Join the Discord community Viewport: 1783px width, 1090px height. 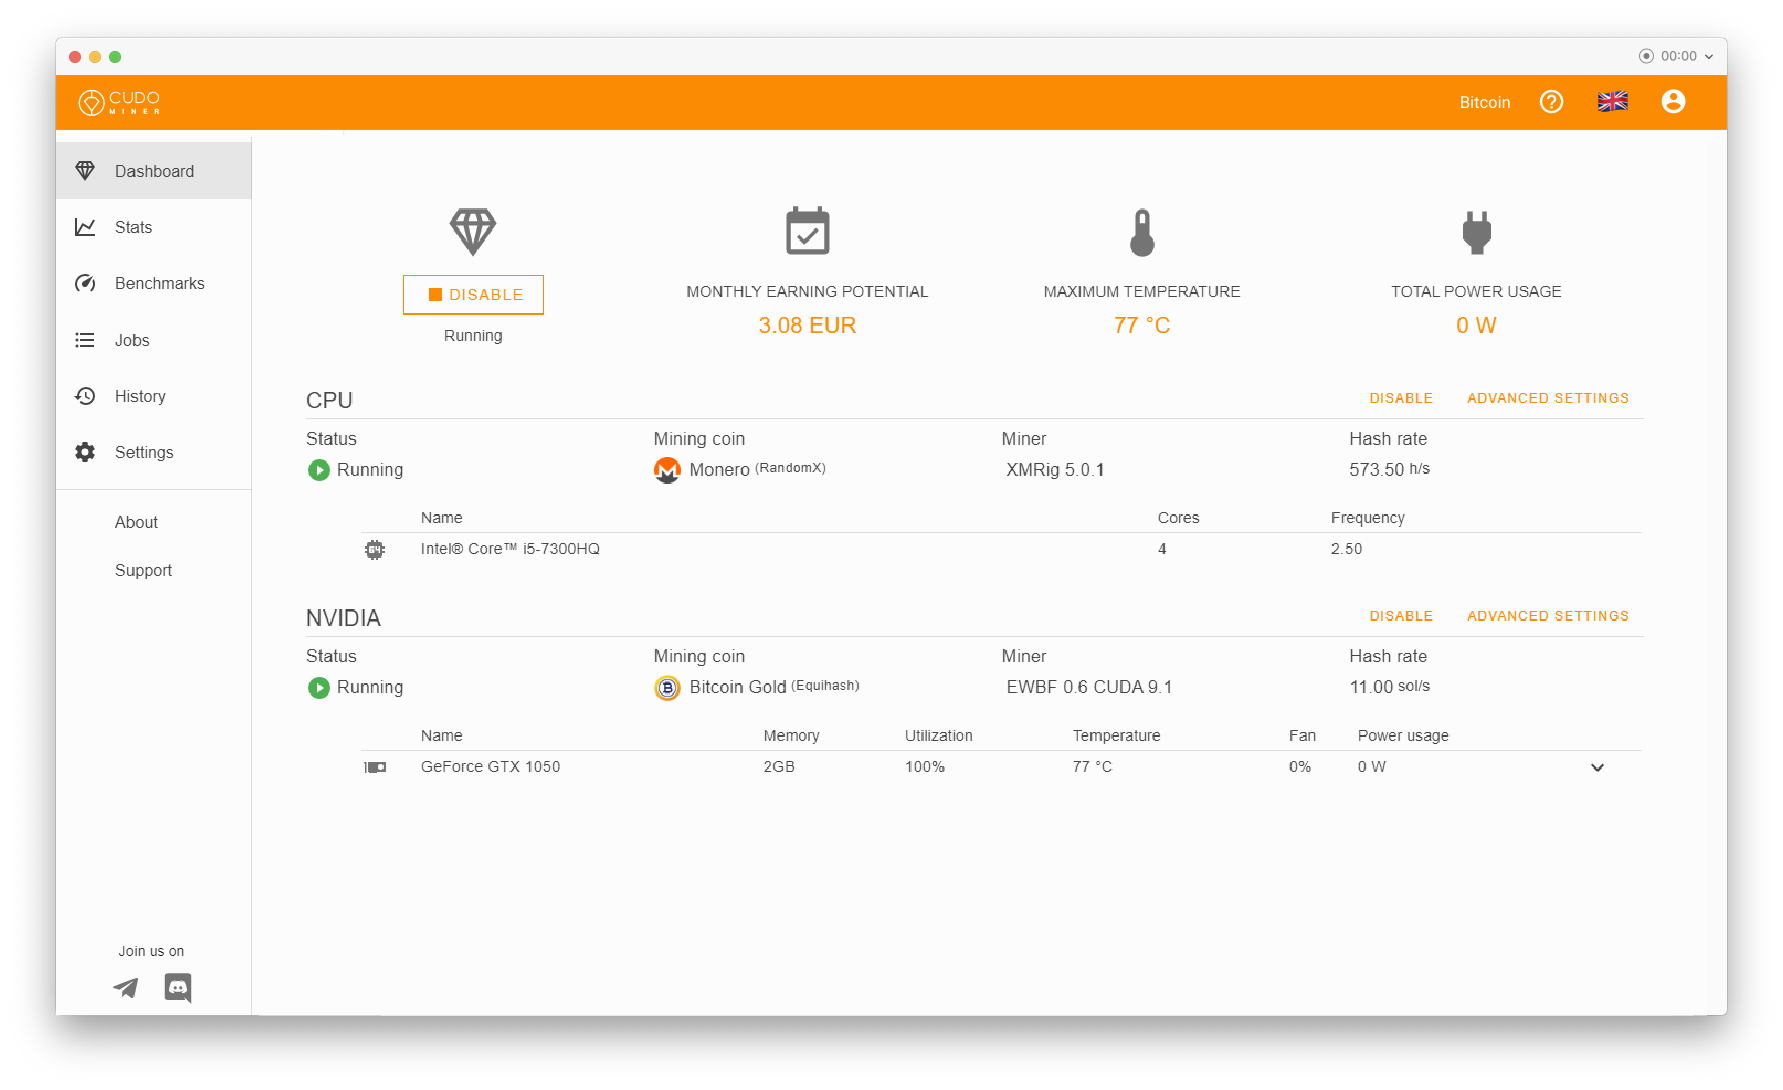178,988
